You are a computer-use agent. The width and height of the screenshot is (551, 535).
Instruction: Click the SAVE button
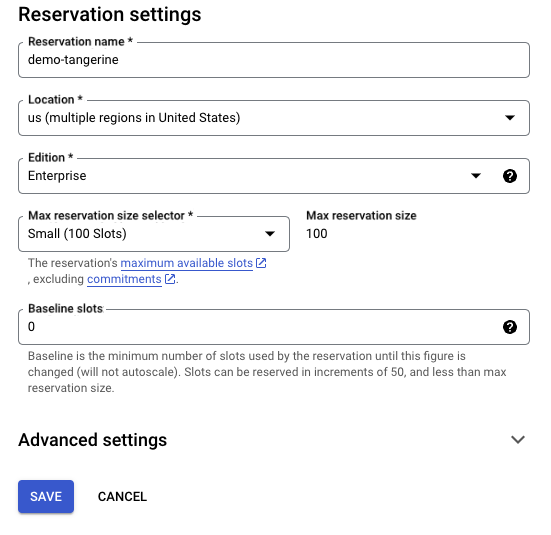pos(46,496)
